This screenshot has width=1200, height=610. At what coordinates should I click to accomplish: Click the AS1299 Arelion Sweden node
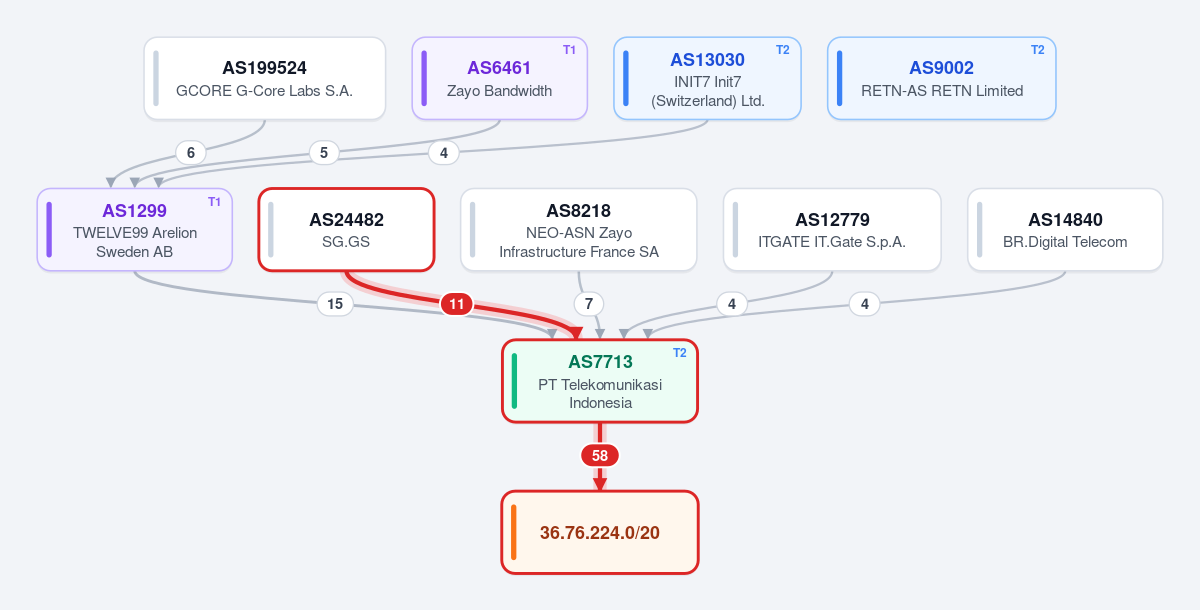coord(135,230)
